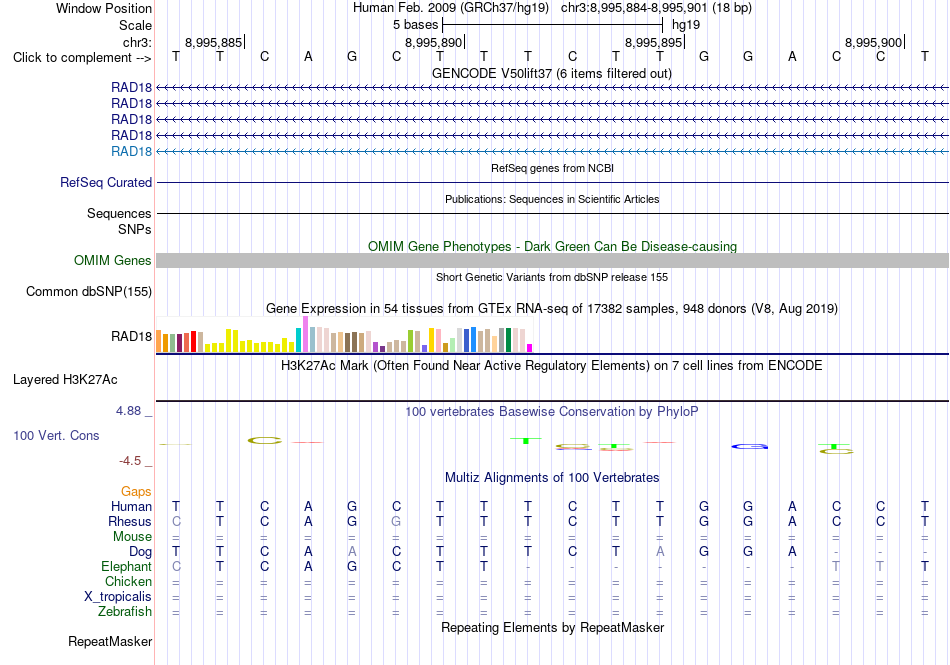Click the 8,995,885 position marker
Screen dimensions: 950x665
[213, 42]
